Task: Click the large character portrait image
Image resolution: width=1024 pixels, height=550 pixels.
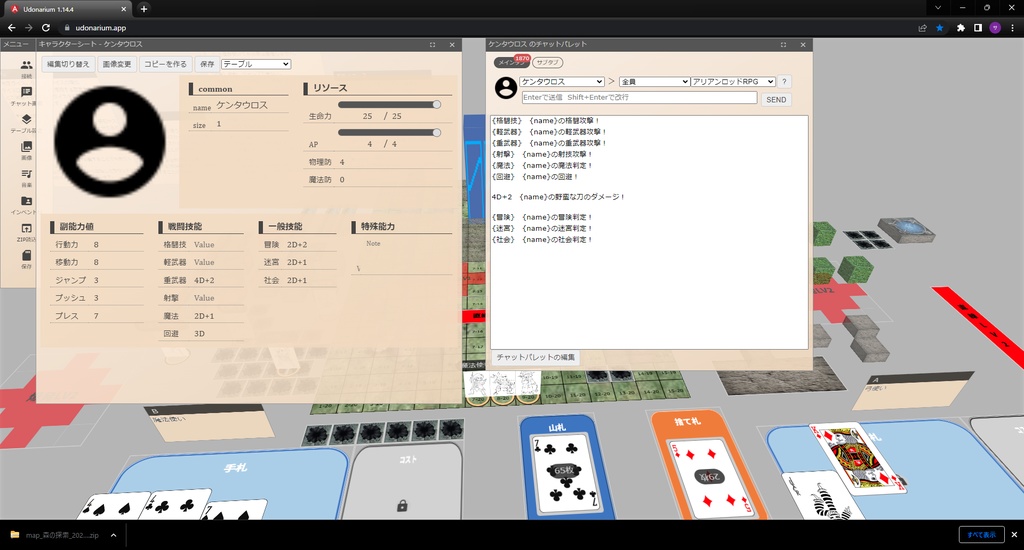Action: point(110,141)
